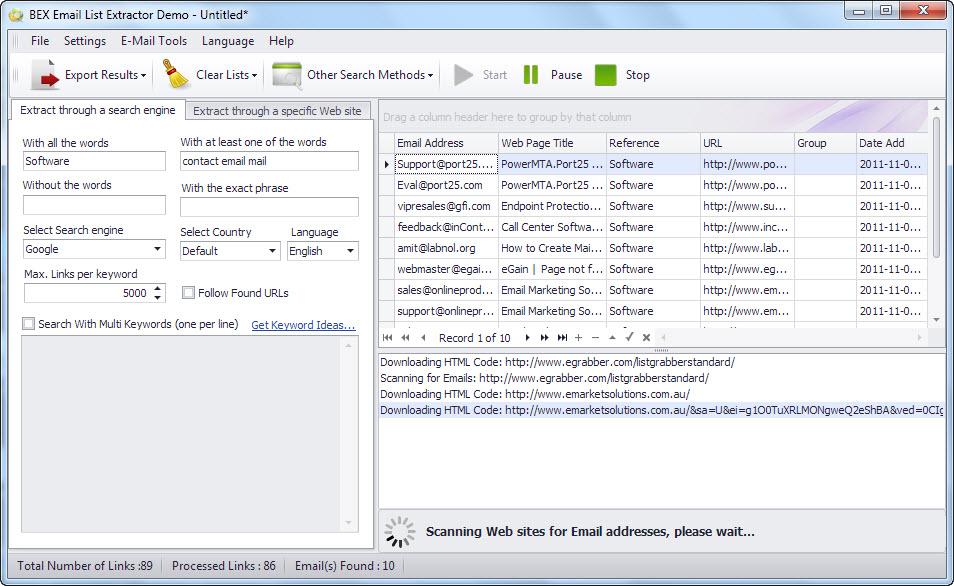Viewport: 954px width, 586px height.
Task: Enable Follow Found URLs checkbox
Action: click(189, 293)
